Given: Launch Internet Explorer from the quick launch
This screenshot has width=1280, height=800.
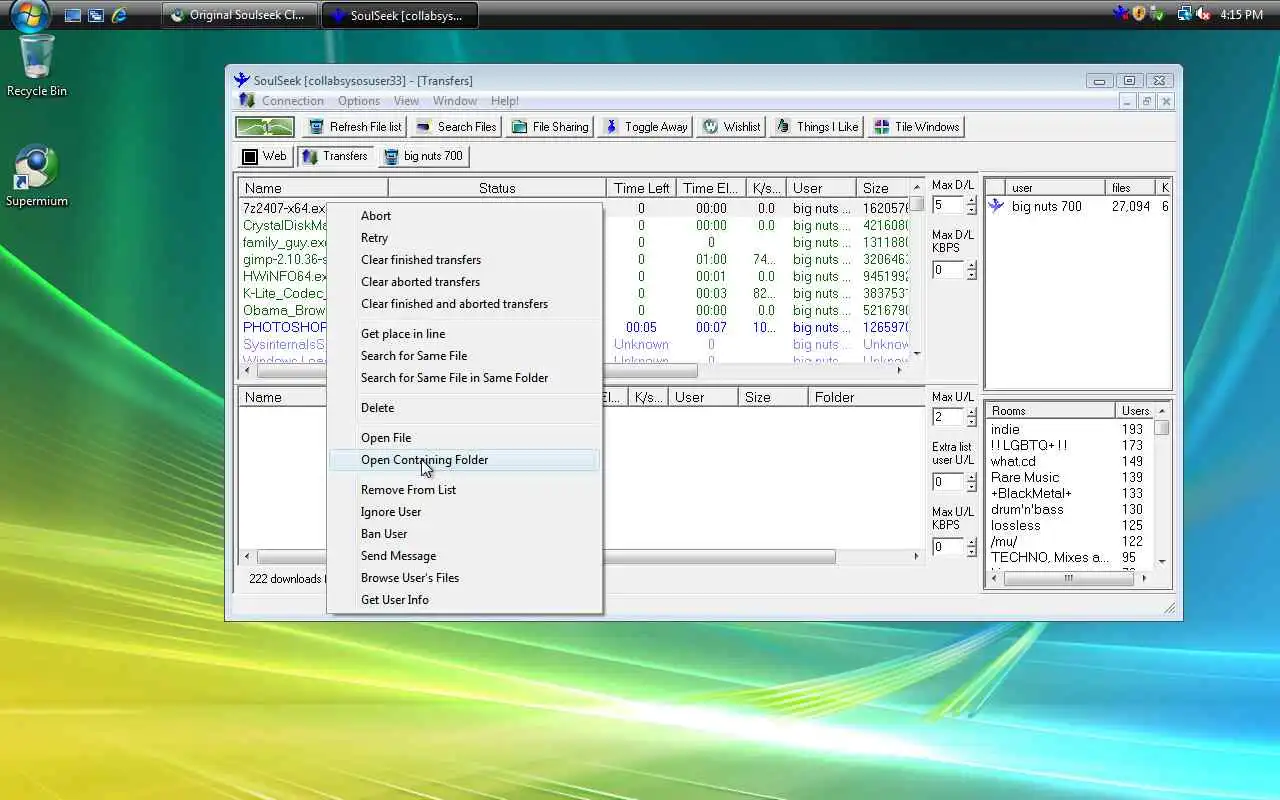Looking at the screenshot, I should [120, 15].
